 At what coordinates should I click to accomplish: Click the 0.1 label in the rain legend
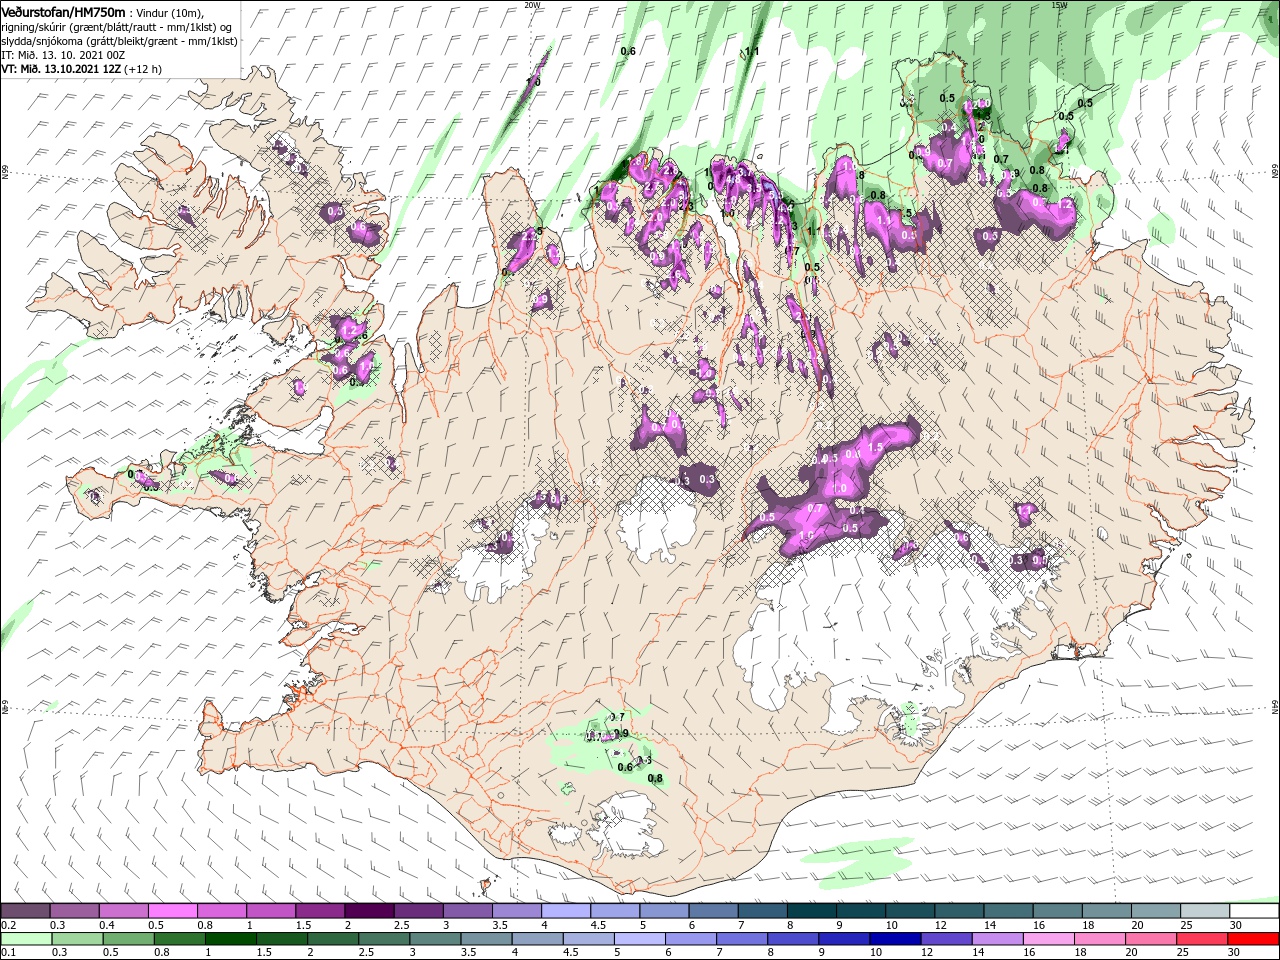(x=8, y=953)
